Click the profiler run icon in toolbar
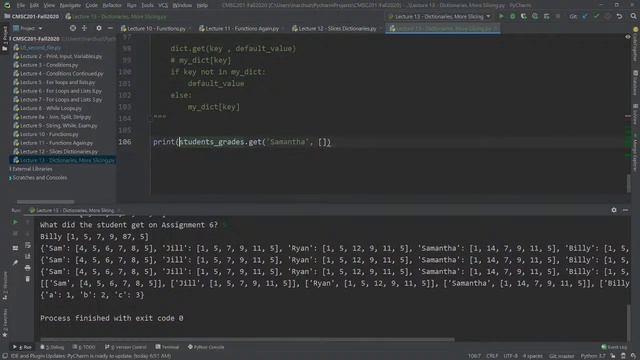Image resolution: width=640 pixels, height=360 pixels. point(535,16)
